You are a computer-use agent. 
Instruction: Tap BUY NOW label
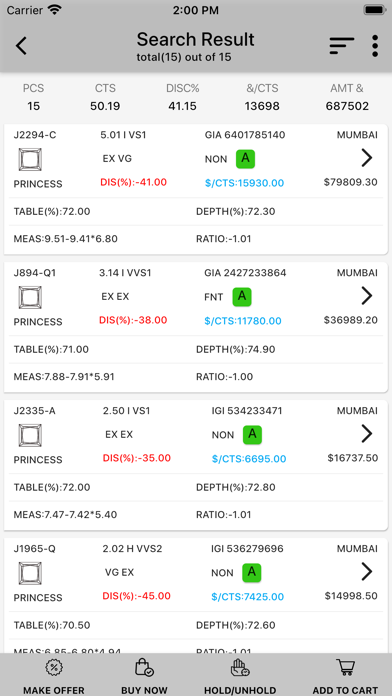[x=144, y=691]
